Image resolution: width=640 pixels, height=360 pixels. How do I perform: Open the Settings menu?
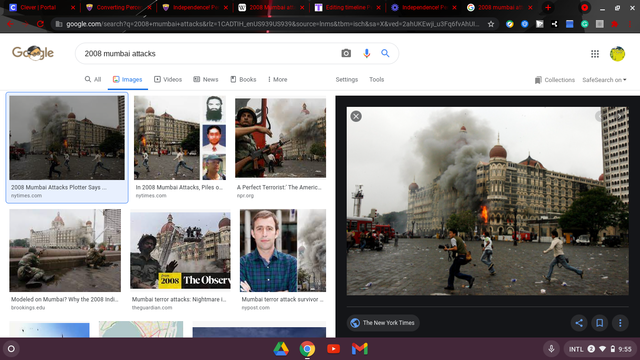[347, 80]
